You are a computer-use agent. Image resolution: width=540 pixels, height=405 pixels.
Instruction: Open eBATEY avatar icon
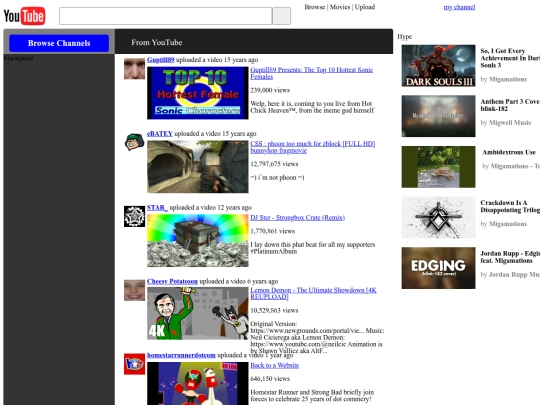tap(134, 142)
